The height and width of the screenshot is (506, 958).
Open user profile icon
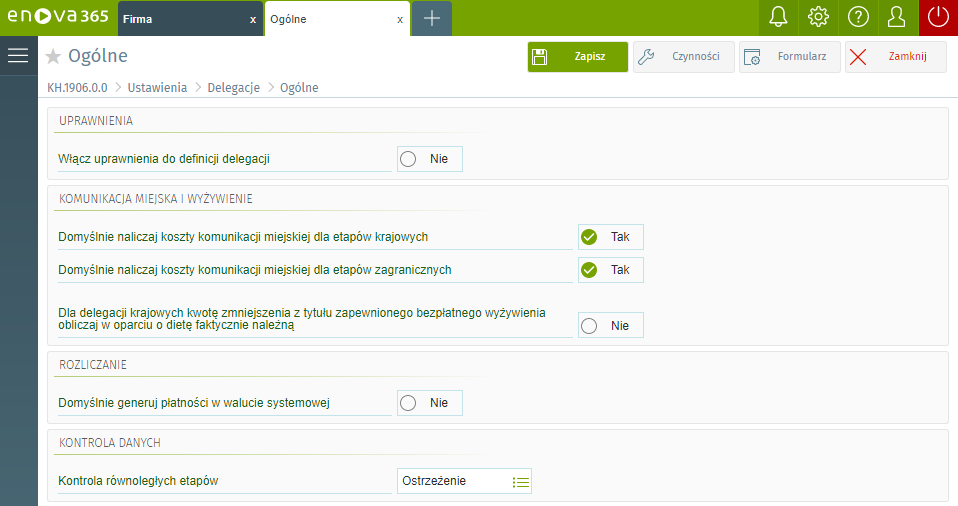pos(897,17)
